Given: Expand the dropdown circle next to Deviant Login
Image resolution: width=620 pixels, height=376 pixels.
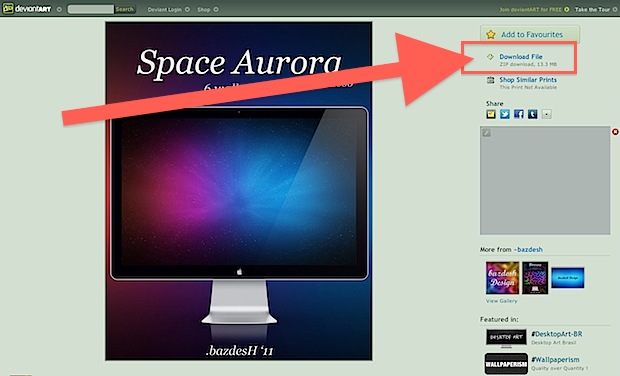Looking at the screenshot, I should 187,9.
